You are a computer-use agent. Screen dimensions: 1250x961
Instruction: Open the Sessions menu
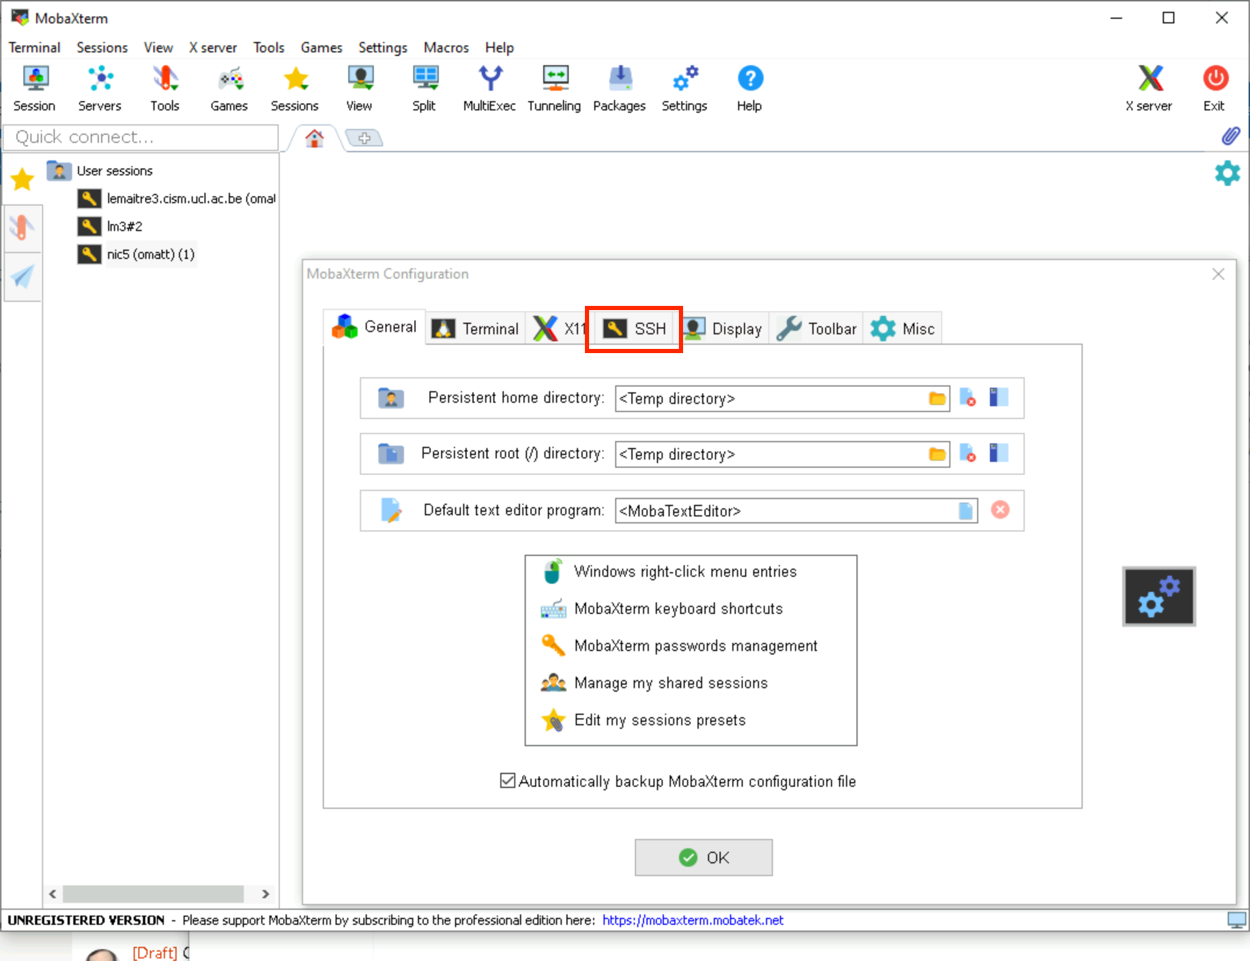[x=102, y=47]
